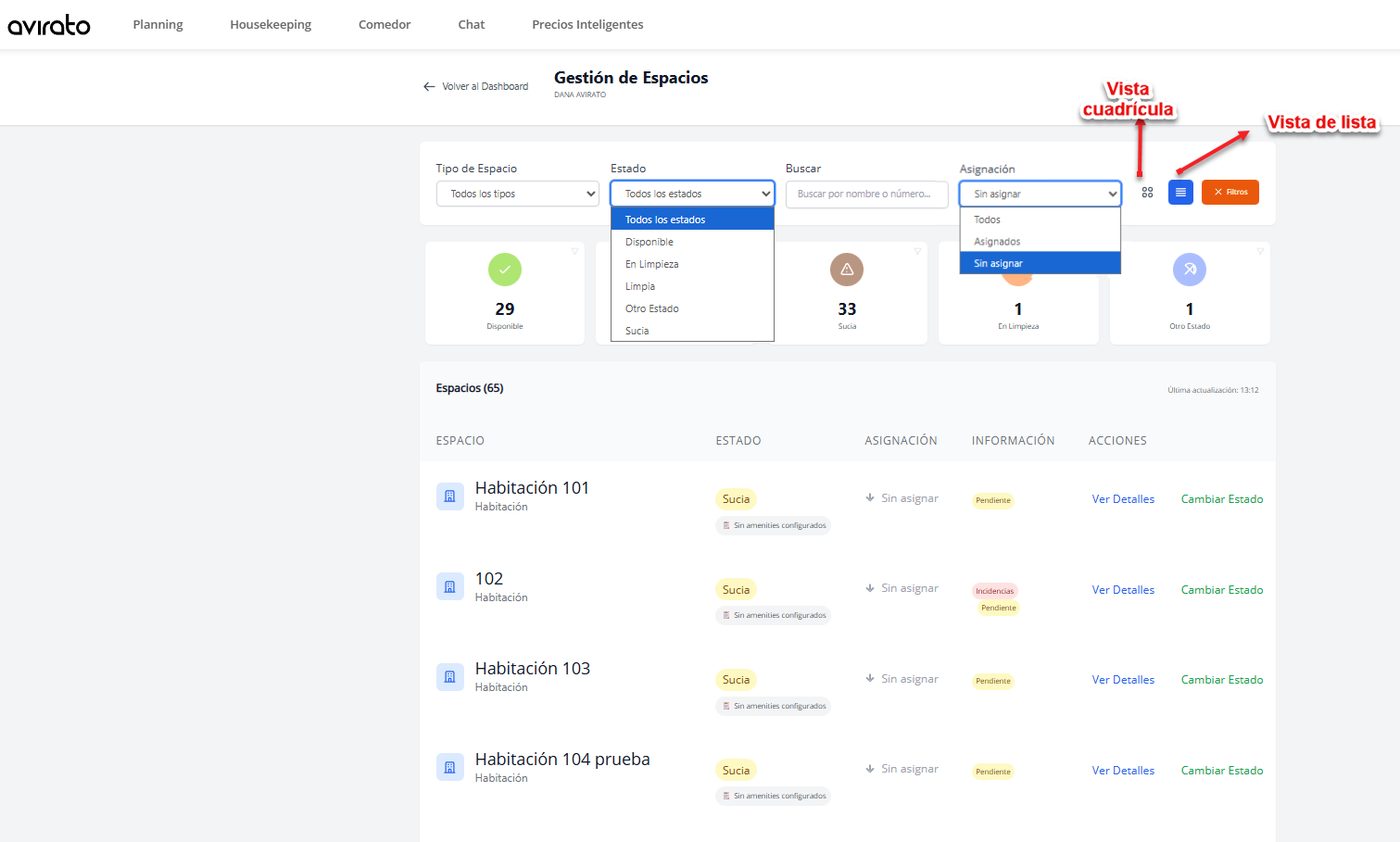Switch to list view icon
The image size is (1400, 842).
pos(1180,192)
